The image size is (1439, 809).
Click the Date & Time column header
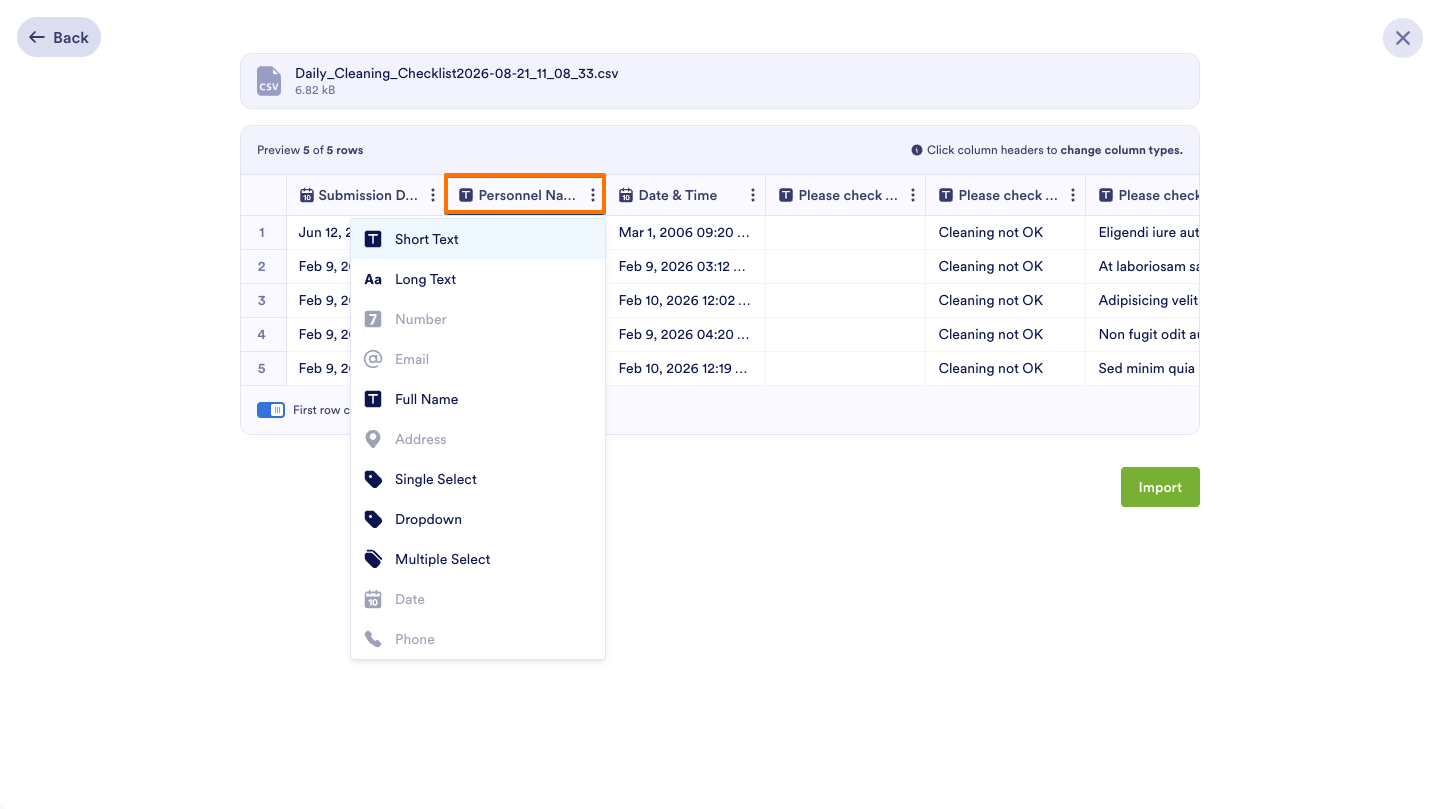686,195
